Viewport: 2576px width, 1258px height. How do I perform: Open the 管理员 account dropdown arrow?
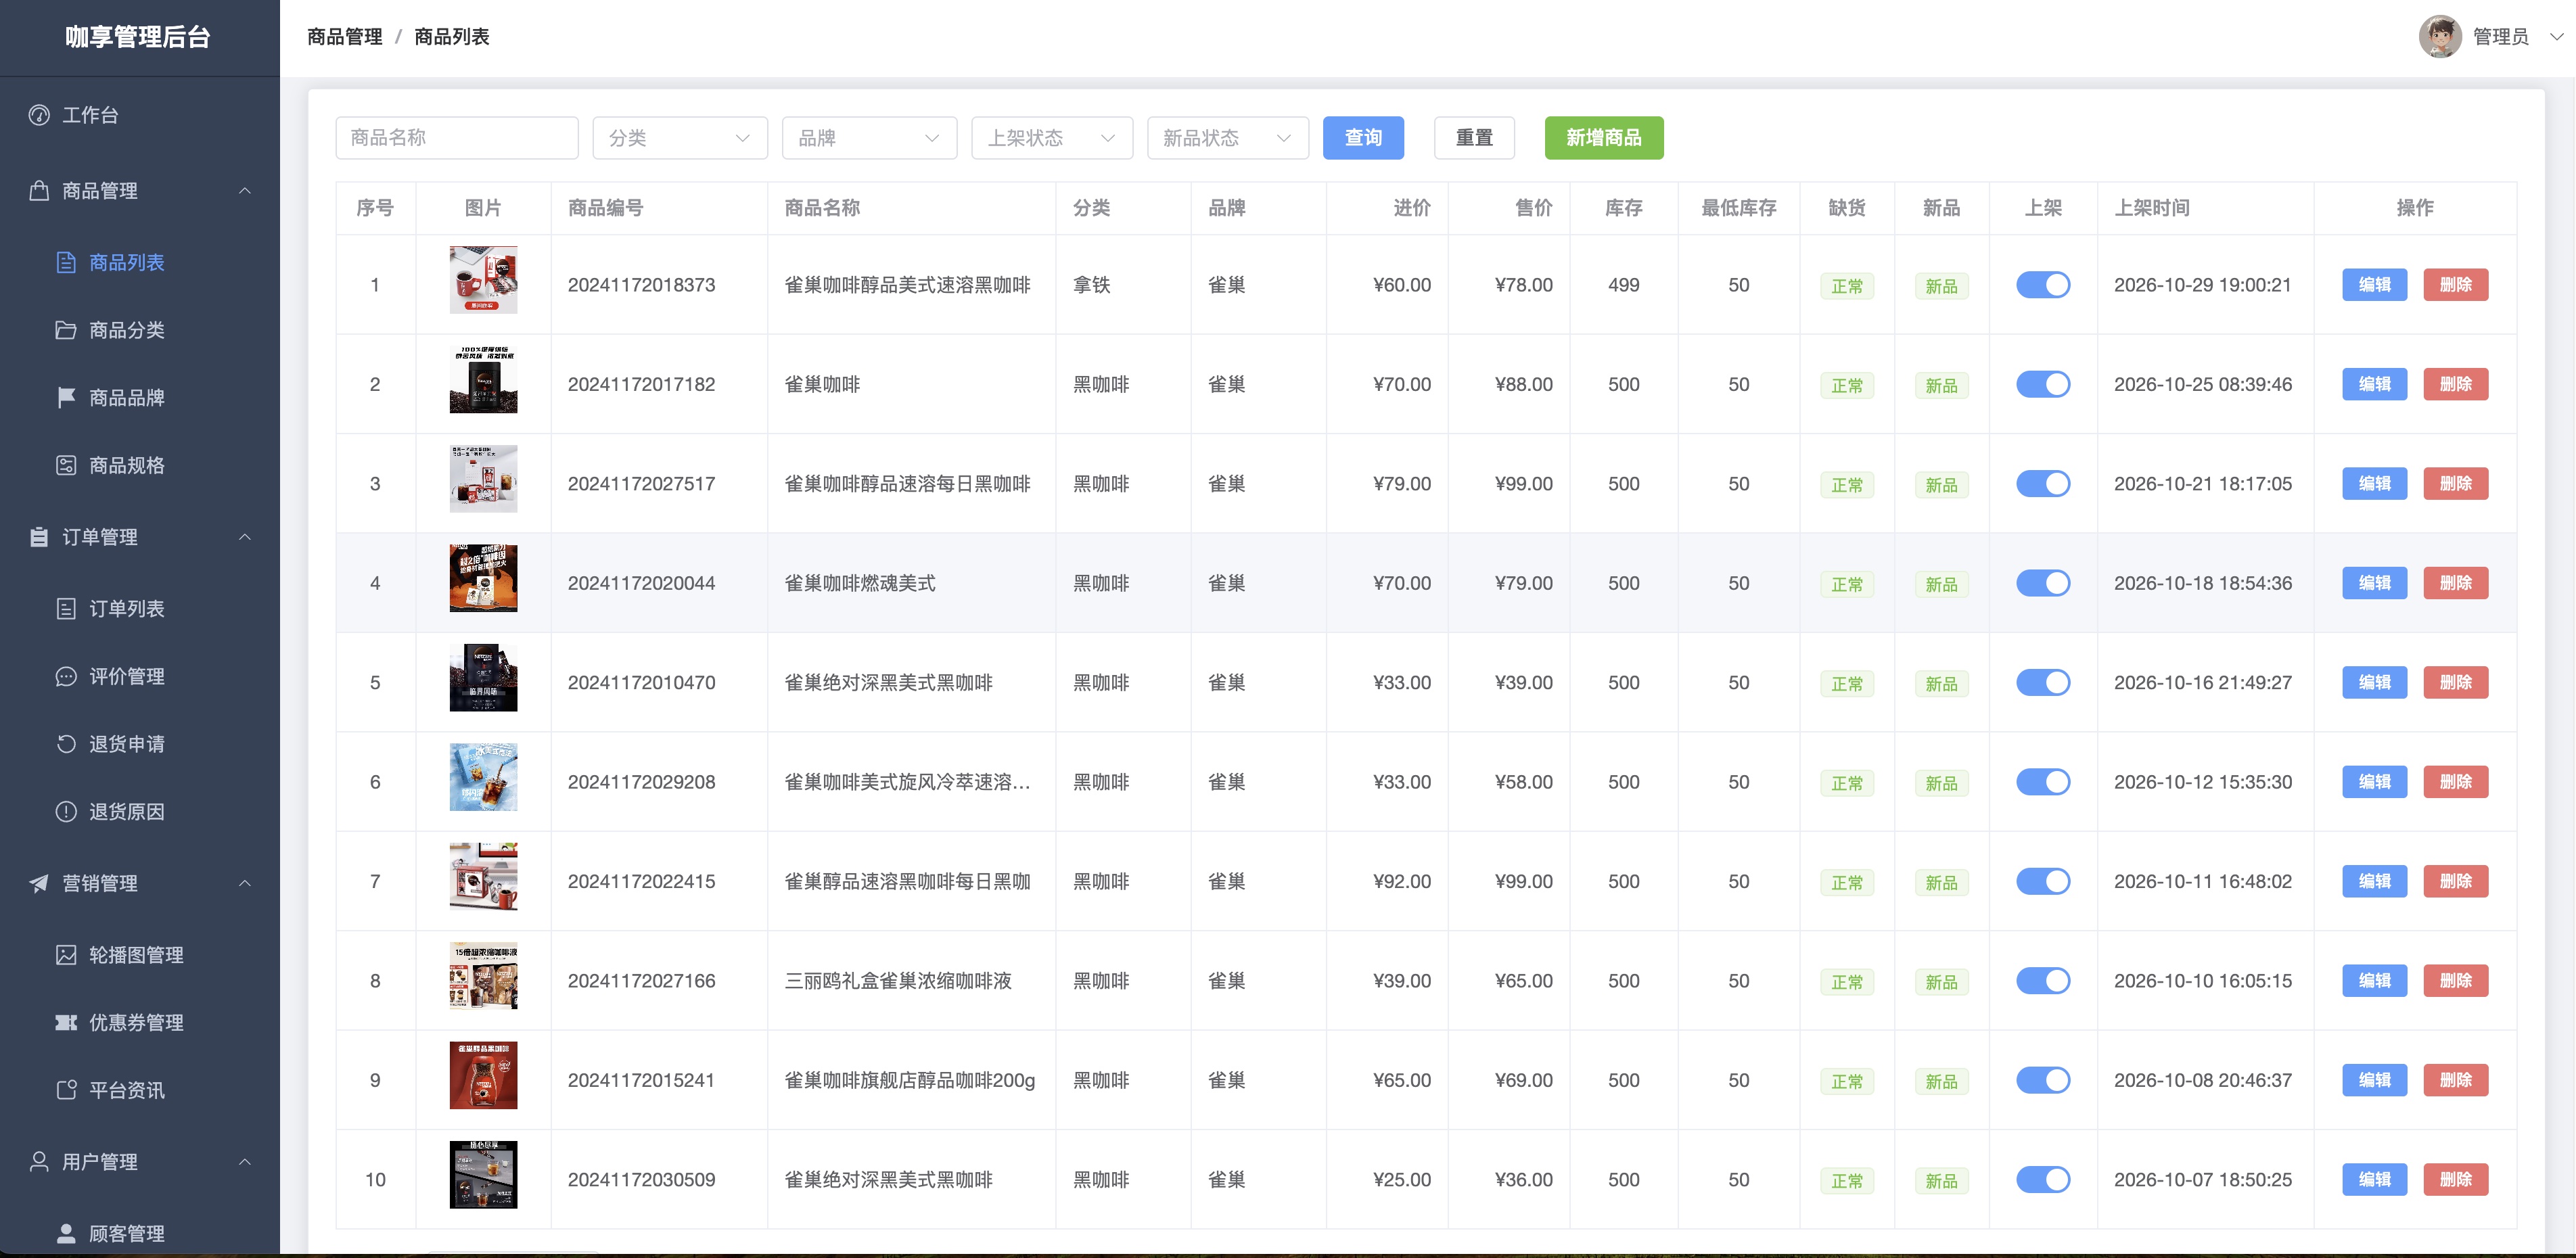pos(2556,37)
